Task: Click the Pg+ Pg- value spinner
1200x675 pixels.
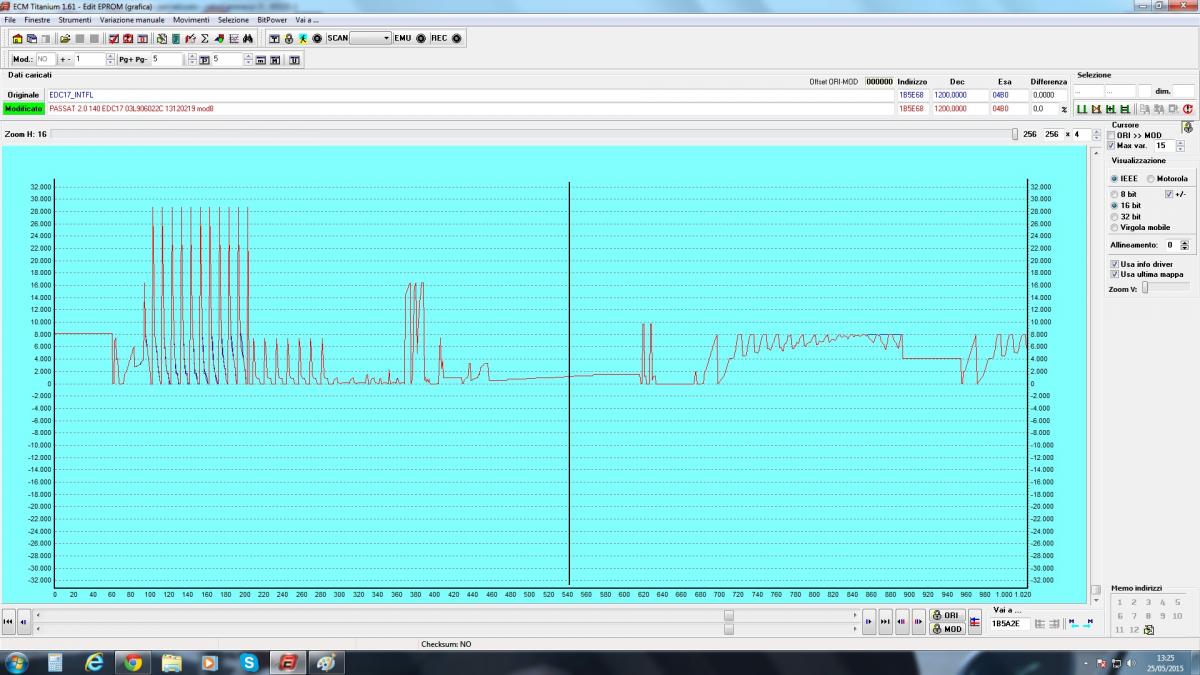Action: [x=191, y=59]
